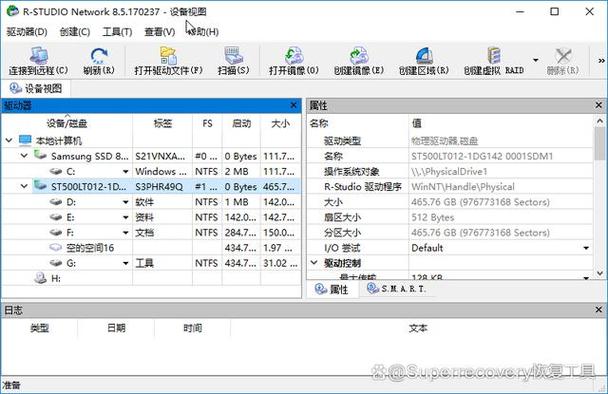Viewport: 608px width, 394px height.
Task: Click the 512 Bytes sector size value
Action: (x=501, y=217)
